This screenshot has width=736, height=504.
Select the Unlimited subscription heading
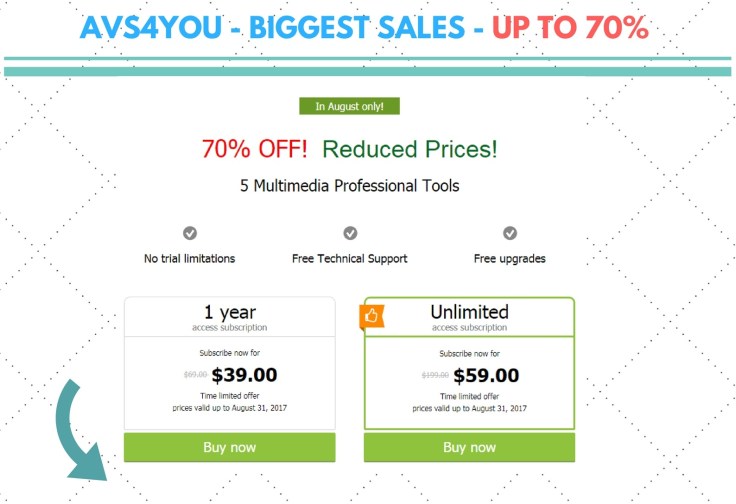coord(469,312)
